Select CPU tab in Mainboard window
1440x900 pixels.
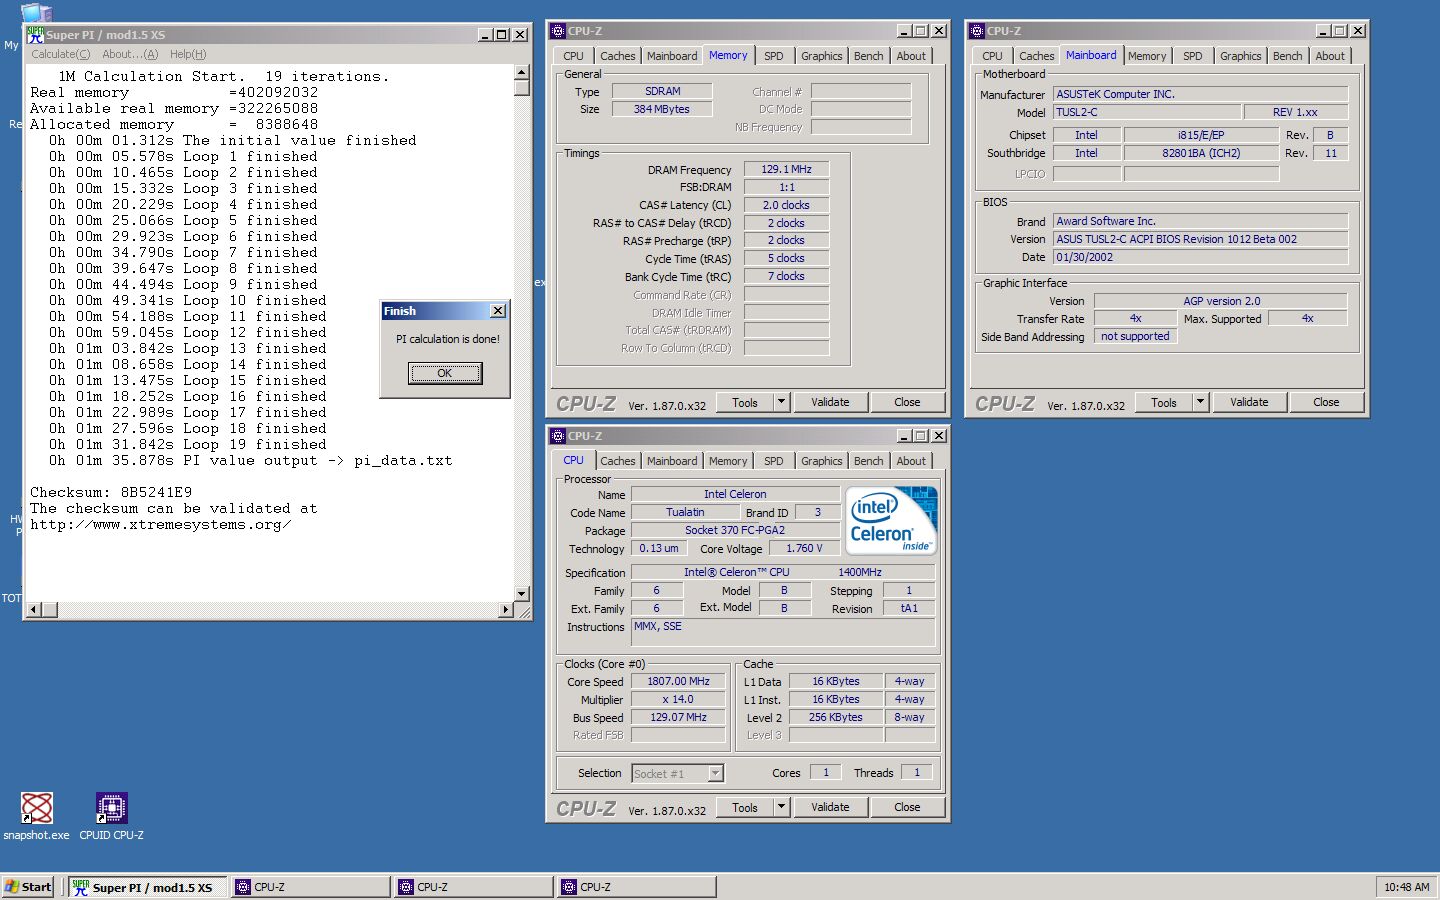tap(992, 56)
